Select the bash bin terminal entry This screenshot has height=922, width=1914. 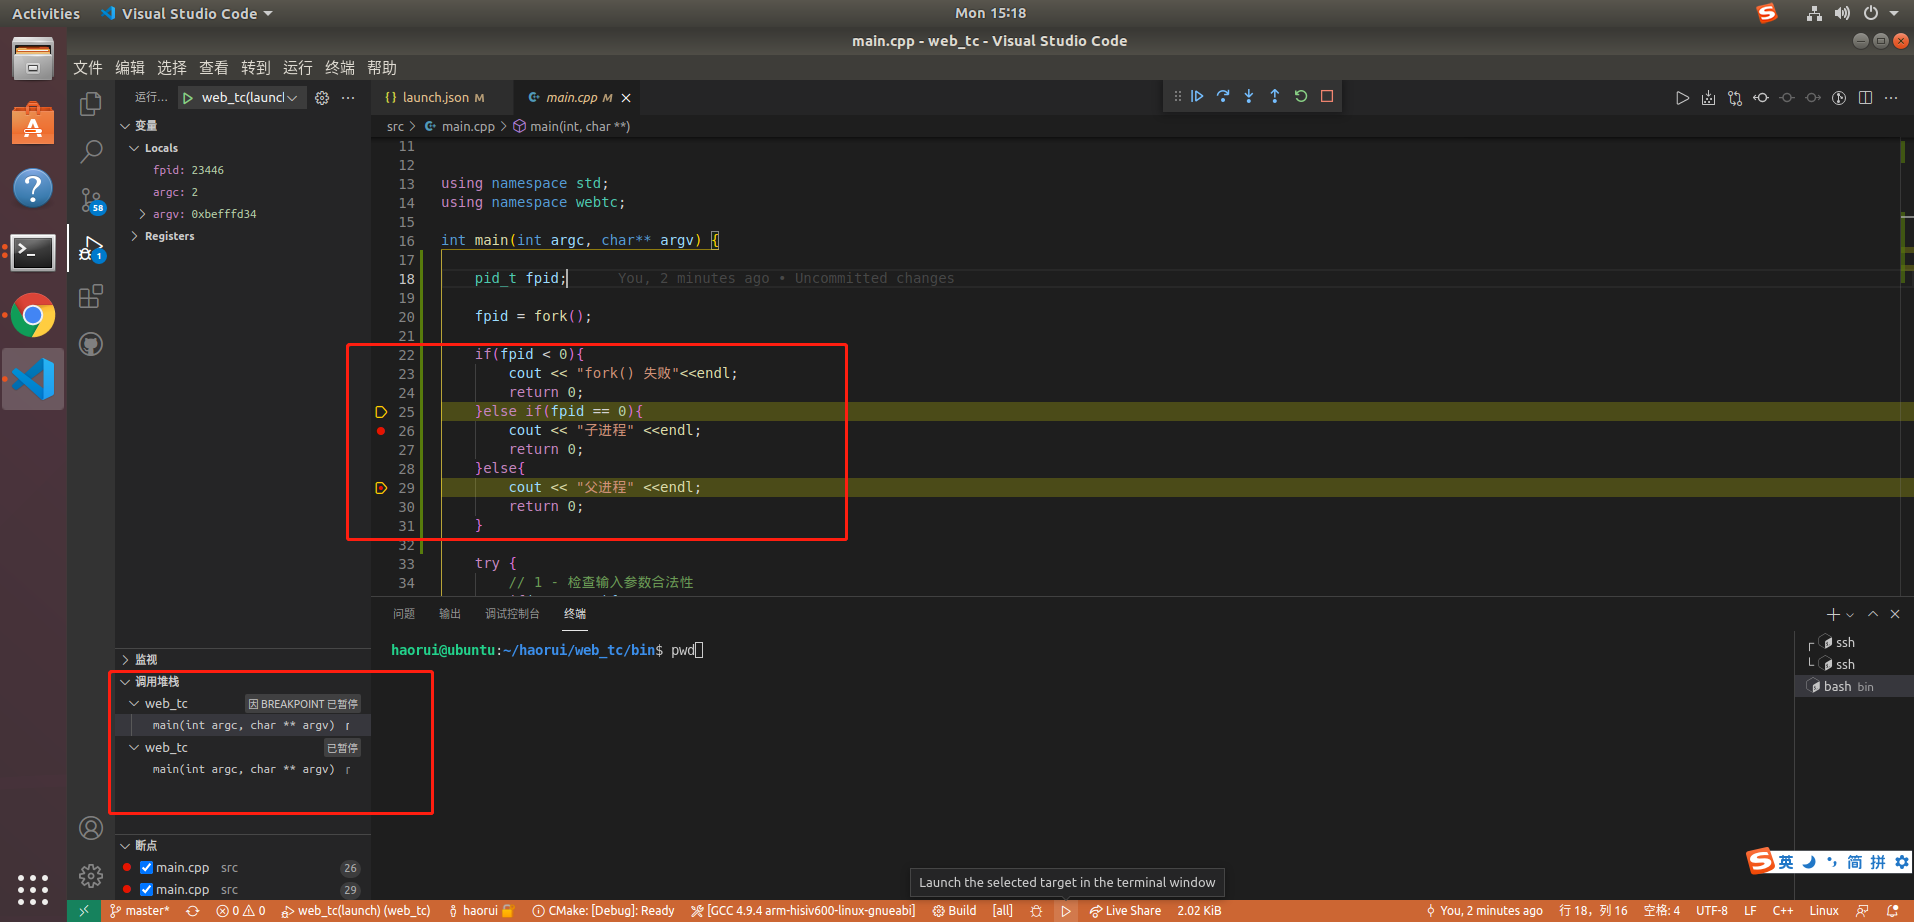(1854, 687)
